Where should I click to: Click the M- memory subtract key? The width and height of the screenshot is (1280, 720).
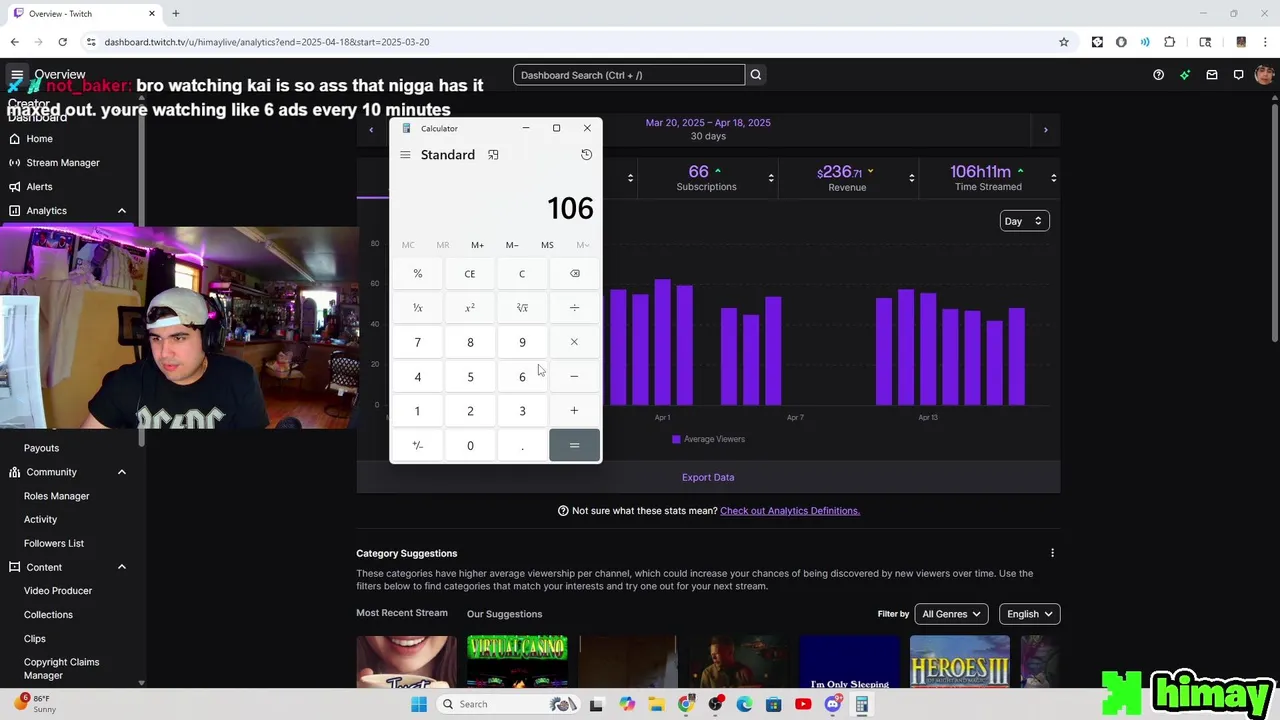pyautogui.click(x=512, y=245)
